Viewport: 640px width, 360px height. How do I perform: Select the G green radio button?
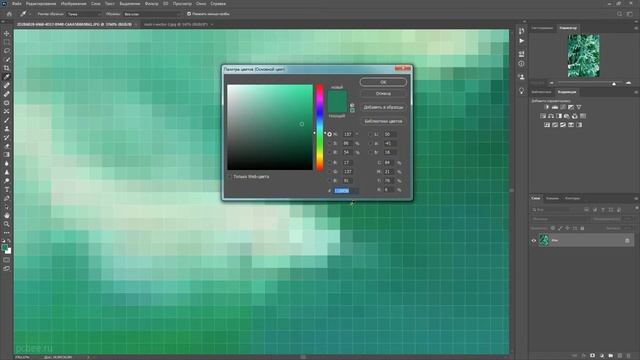329,171
